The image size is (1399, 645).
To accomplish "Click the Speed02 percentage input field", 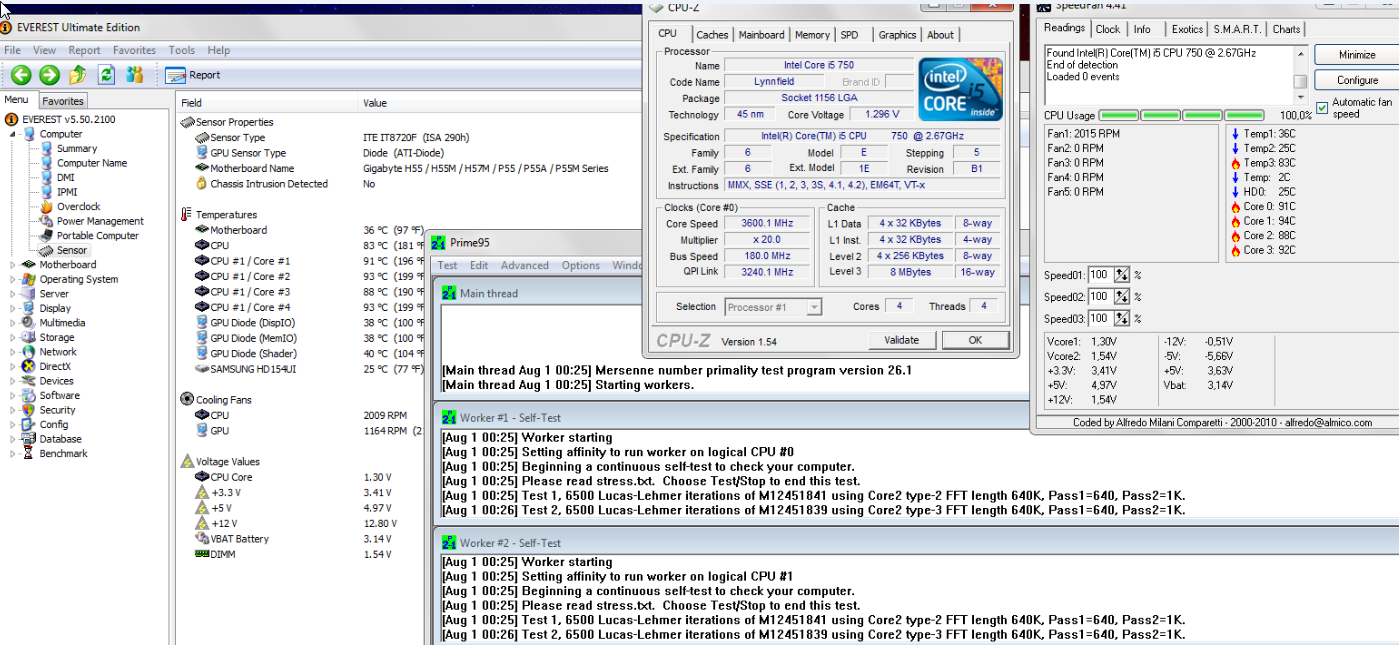I will click(1099, 297).
